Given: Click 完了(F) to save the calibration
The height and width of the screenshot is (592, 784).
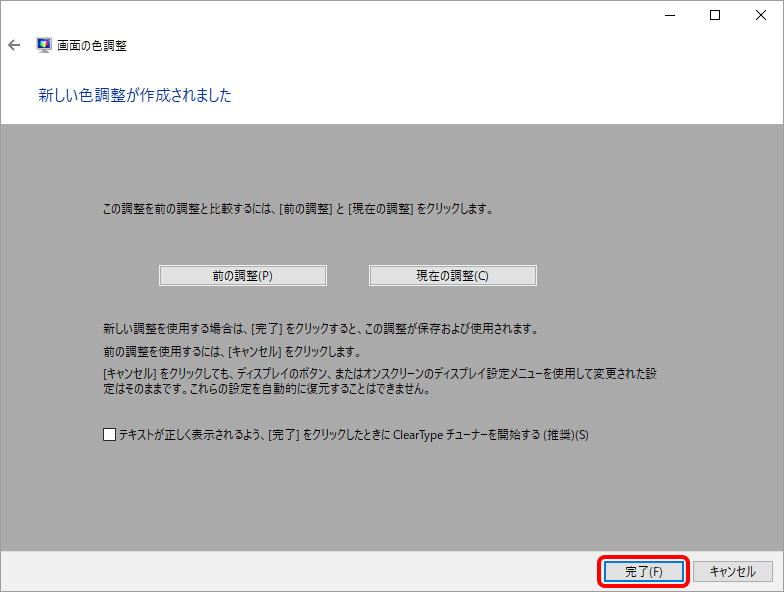Looking at the screenshot, I should 643,572.
